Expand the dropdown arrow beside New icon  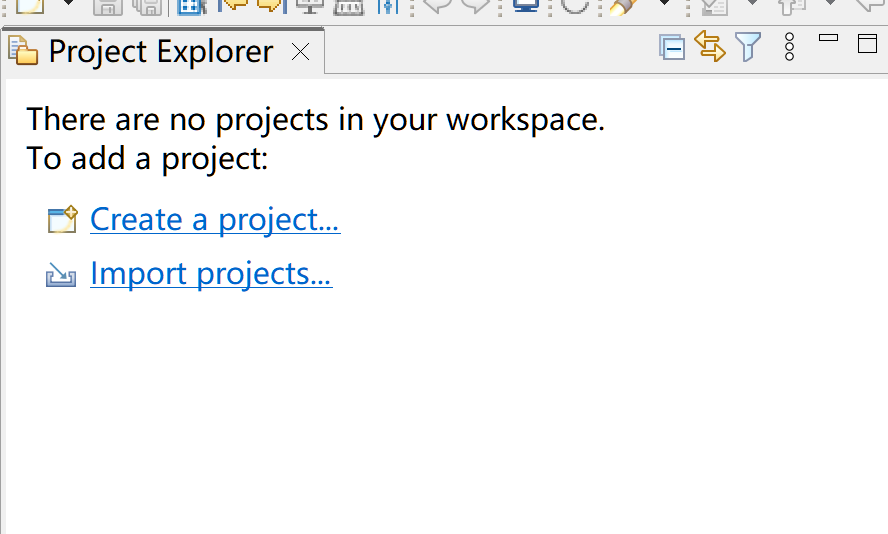pos(68,4)
